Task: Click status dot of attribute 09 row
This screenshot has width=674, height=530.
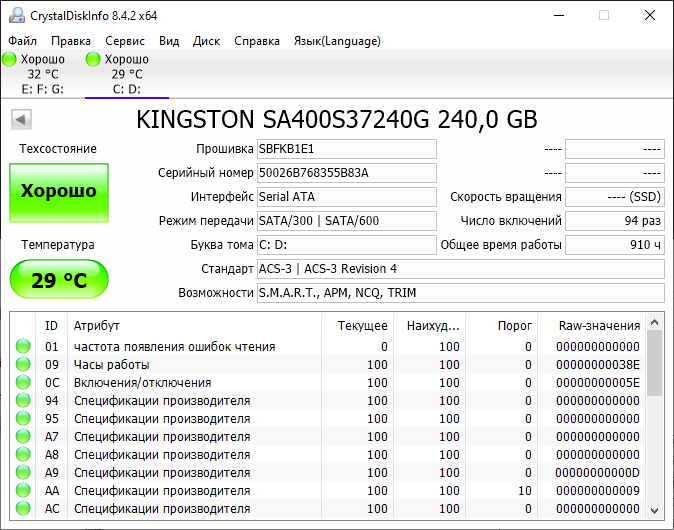Action: point(23,365)
